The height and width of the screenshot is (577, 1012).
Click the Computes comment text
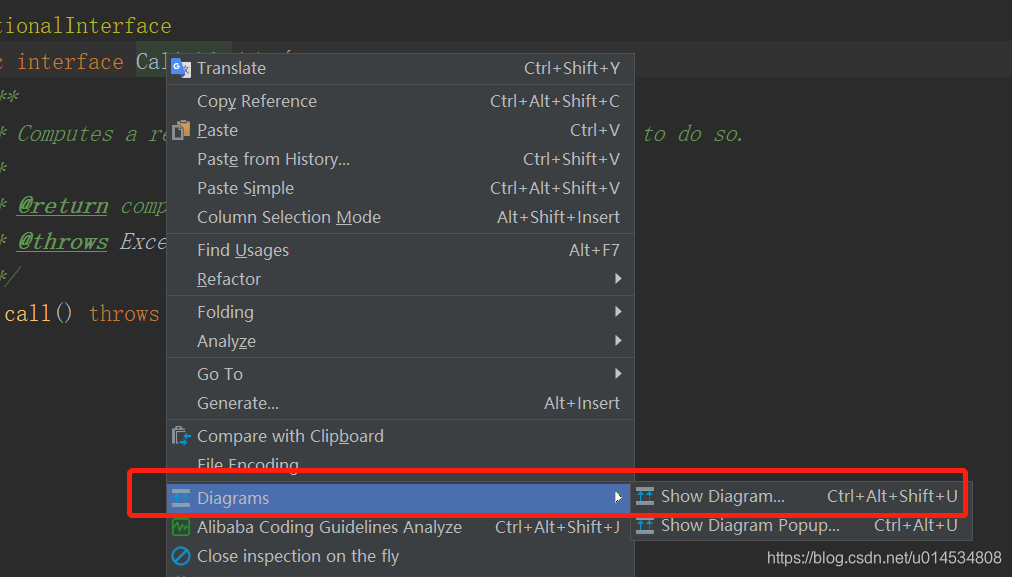click(65, 134)
